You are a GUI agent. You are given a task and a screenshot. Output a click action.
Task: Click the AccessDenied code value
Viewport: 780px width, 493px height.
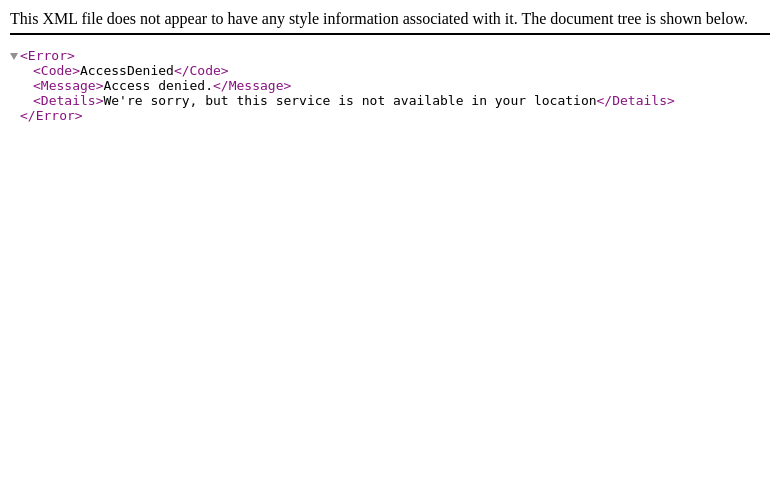[x=127, y=71]
